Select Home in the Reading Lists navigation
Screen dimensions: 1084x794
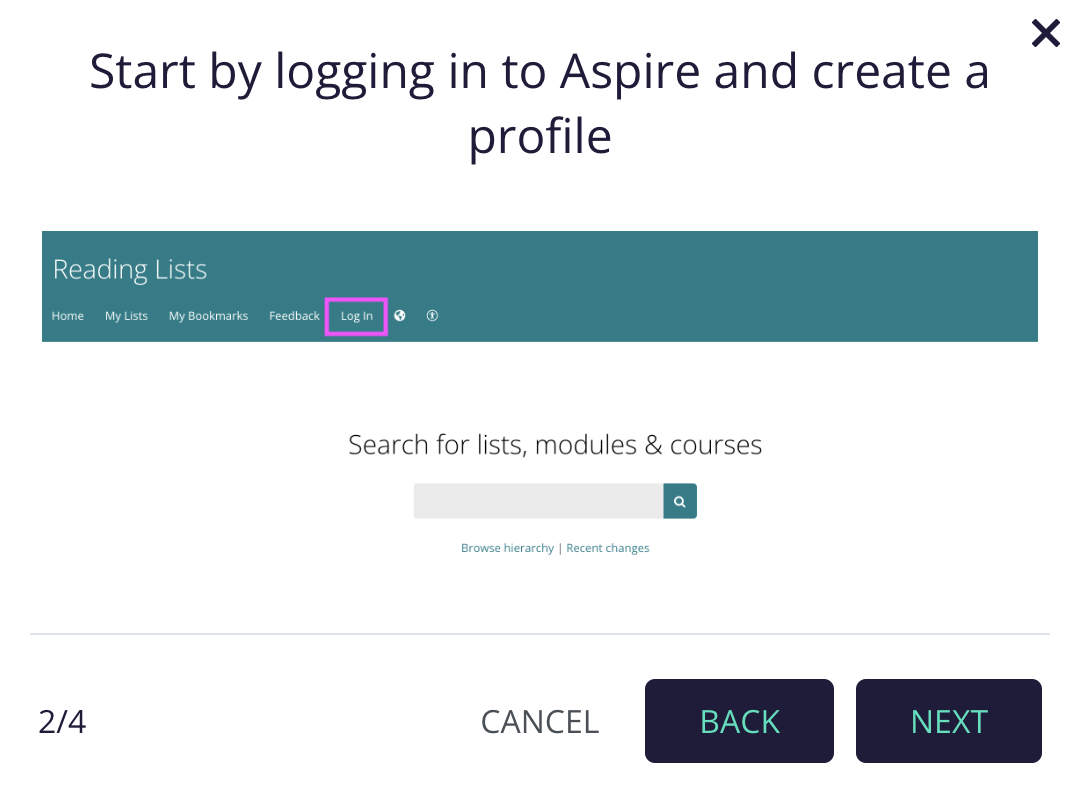(x=67, y=315)
